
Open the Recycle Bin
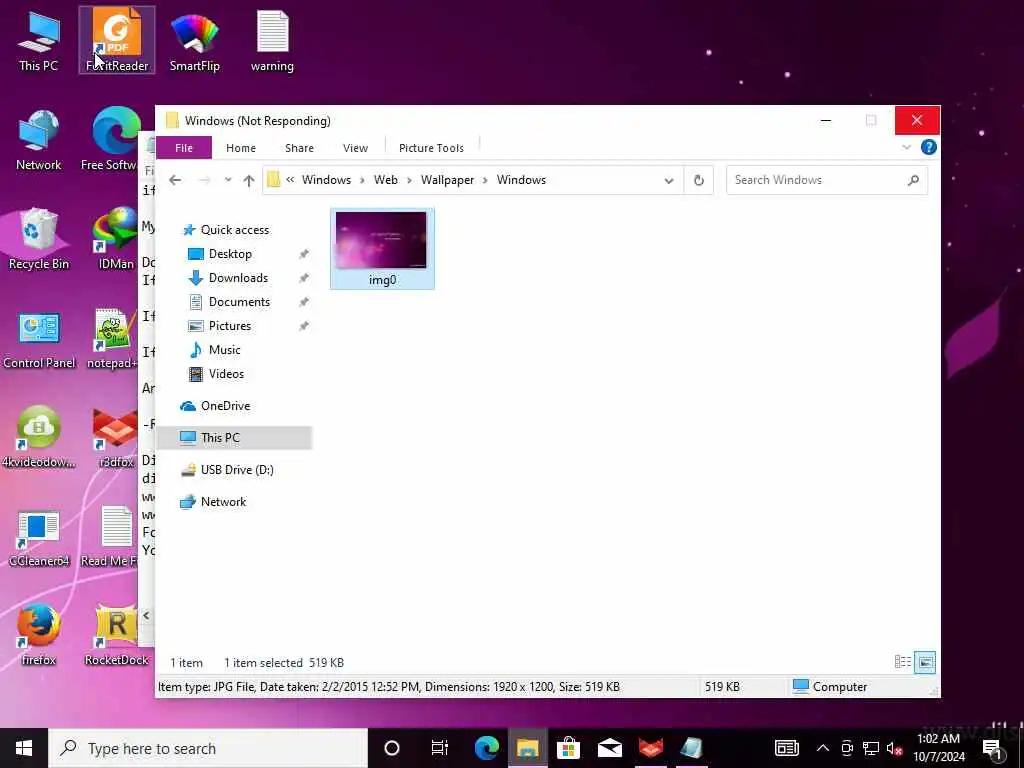click(x=39, y=239)
